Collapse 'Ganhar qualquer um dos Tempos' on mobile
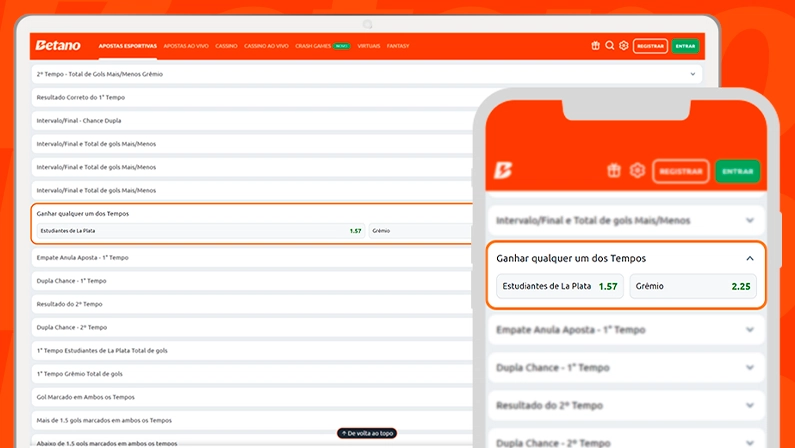 [x=750, y=258]
